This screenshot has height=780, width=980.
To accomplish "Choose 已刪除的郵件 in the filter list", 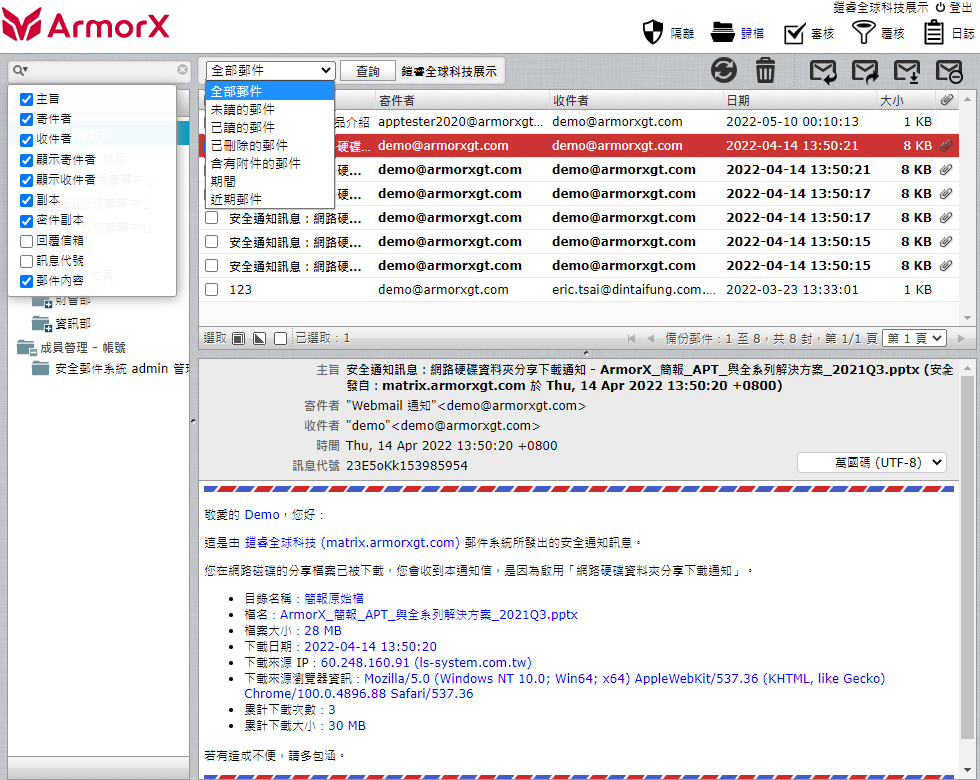I will (x=270, y=146).
